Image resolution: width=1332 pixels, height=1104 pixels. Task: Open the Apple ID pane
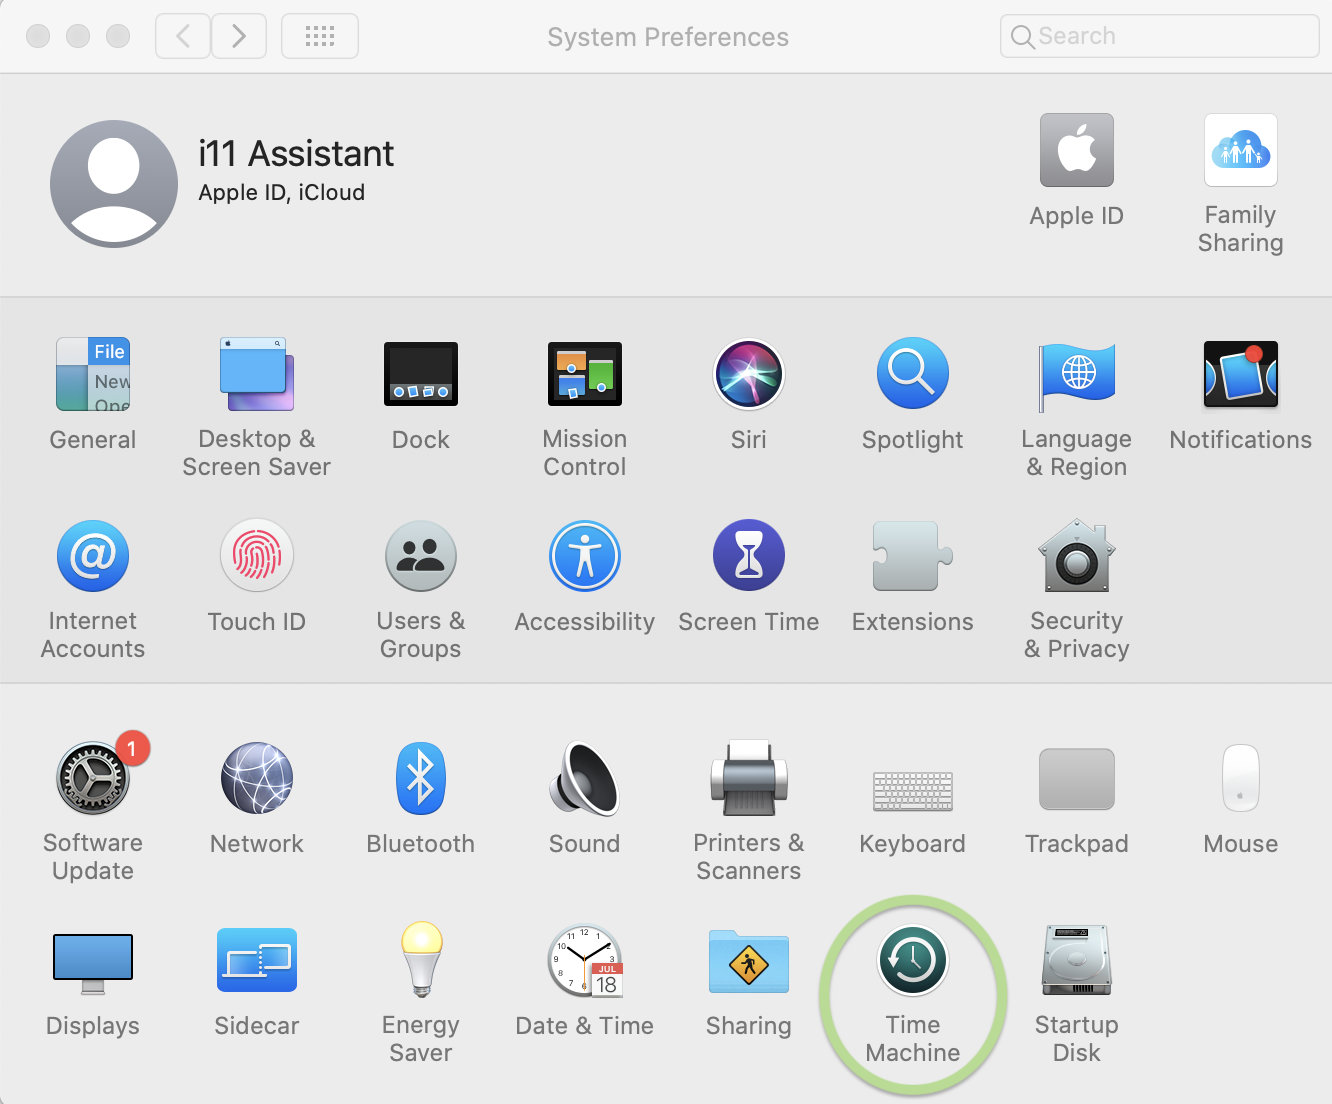1077,150
